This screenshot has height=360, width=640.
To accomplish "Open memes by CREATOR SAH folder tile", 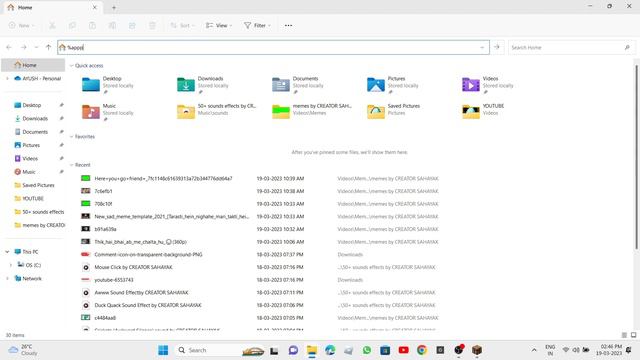I will [312, 111].
